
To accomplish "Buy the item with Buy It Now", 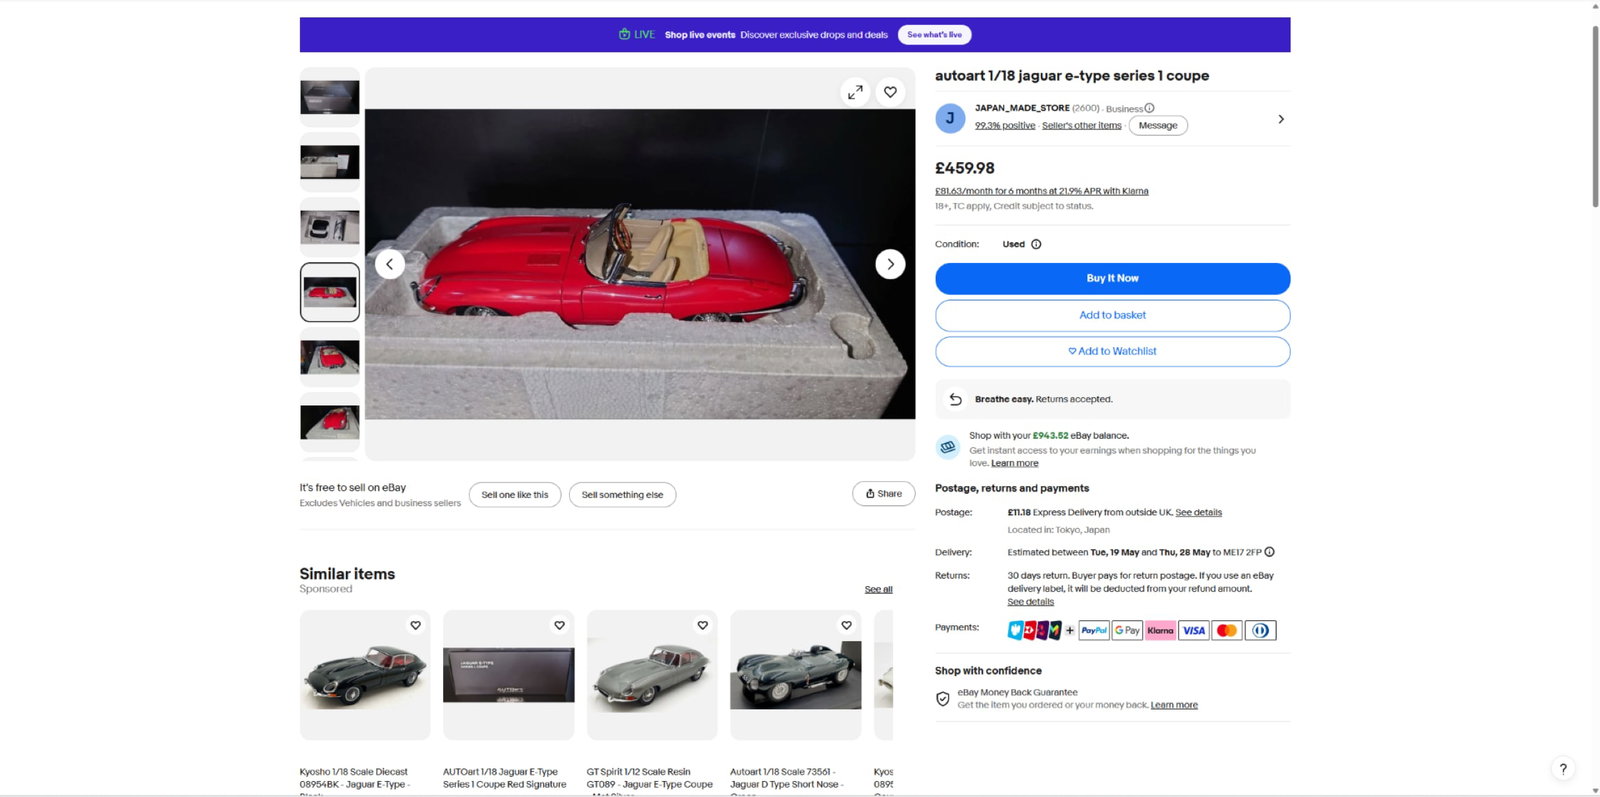I will pos(1112,278).
